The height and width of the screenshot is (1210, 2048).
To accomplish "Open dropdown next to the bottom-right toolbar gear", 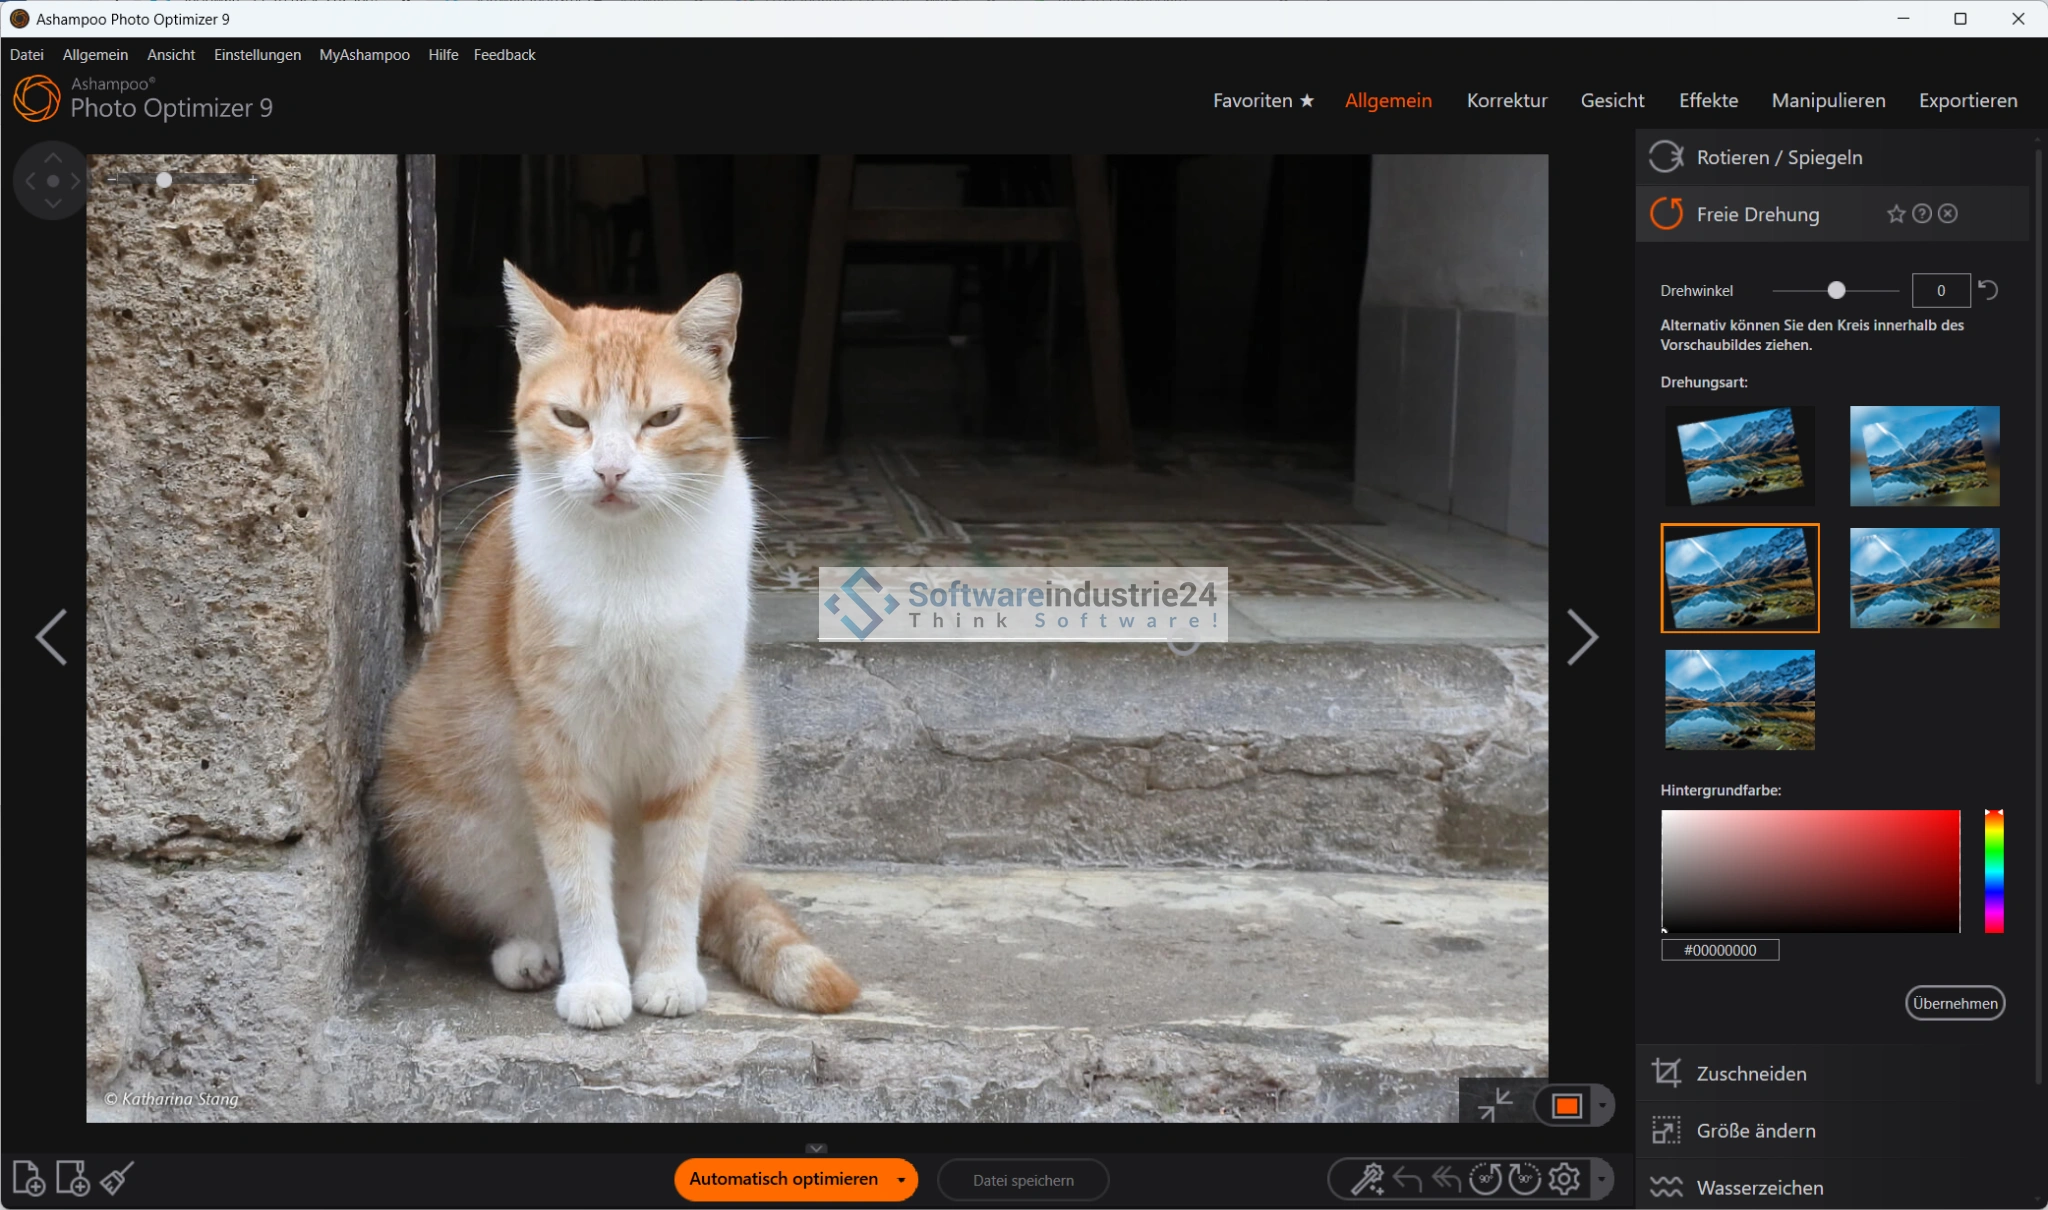I will click(1602, 1180).
